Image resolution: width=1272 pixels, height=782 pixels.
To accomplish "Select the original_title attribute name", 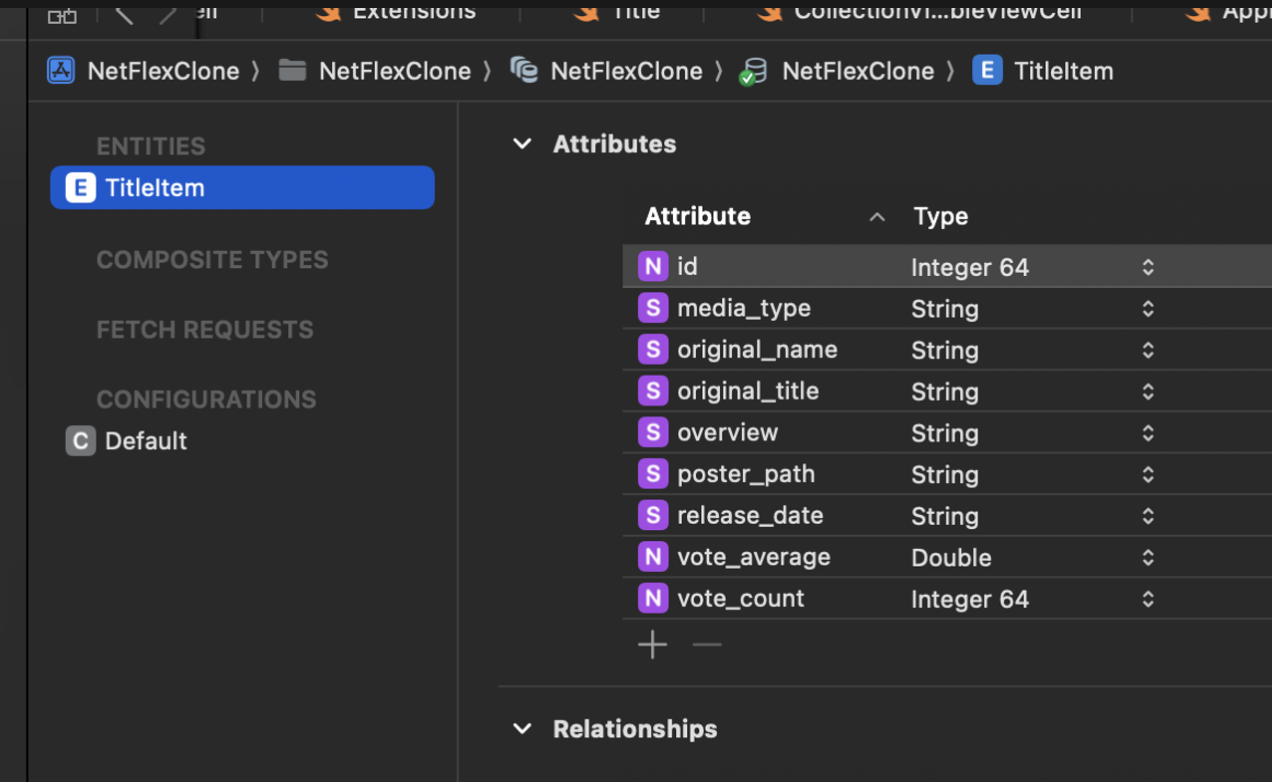I will [x=748, y=391].
